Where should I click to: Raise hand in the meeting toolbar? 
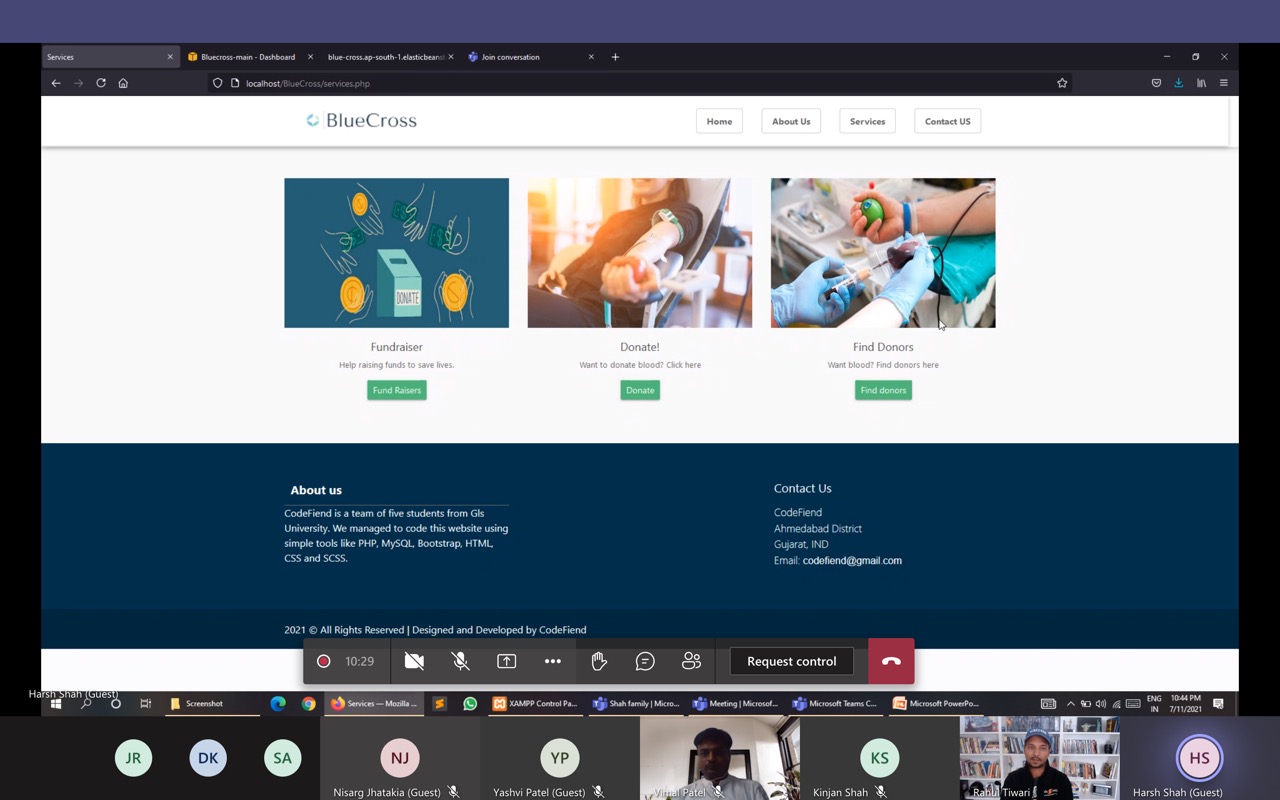pyautogui.click(x=599, y=661)
